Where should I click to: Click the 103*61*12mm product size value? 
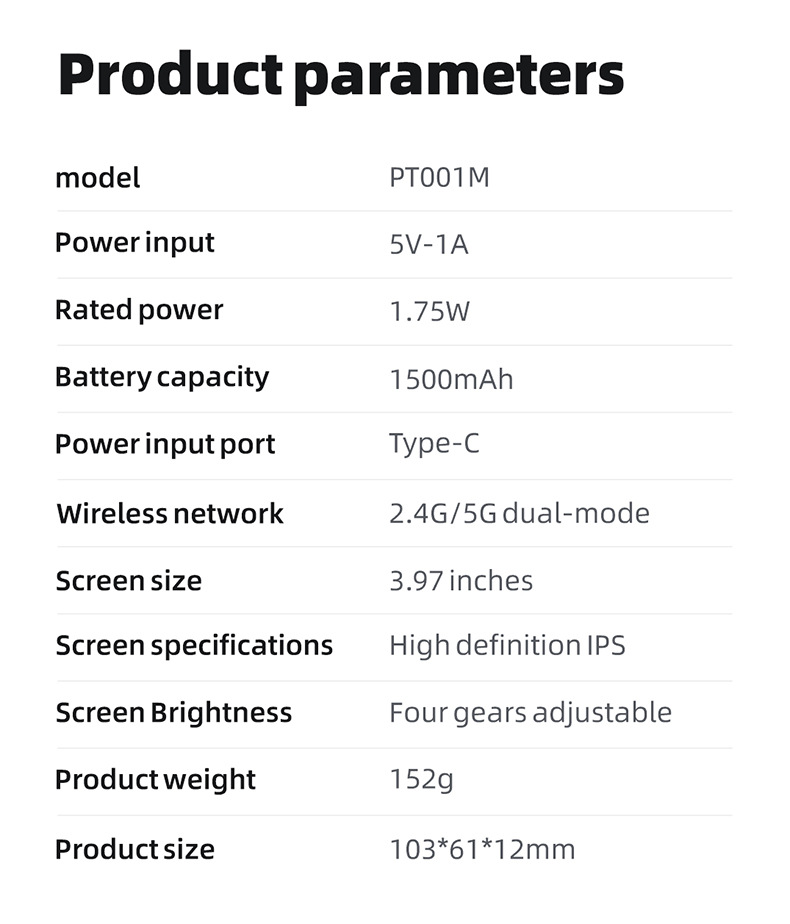coord(482,850)
